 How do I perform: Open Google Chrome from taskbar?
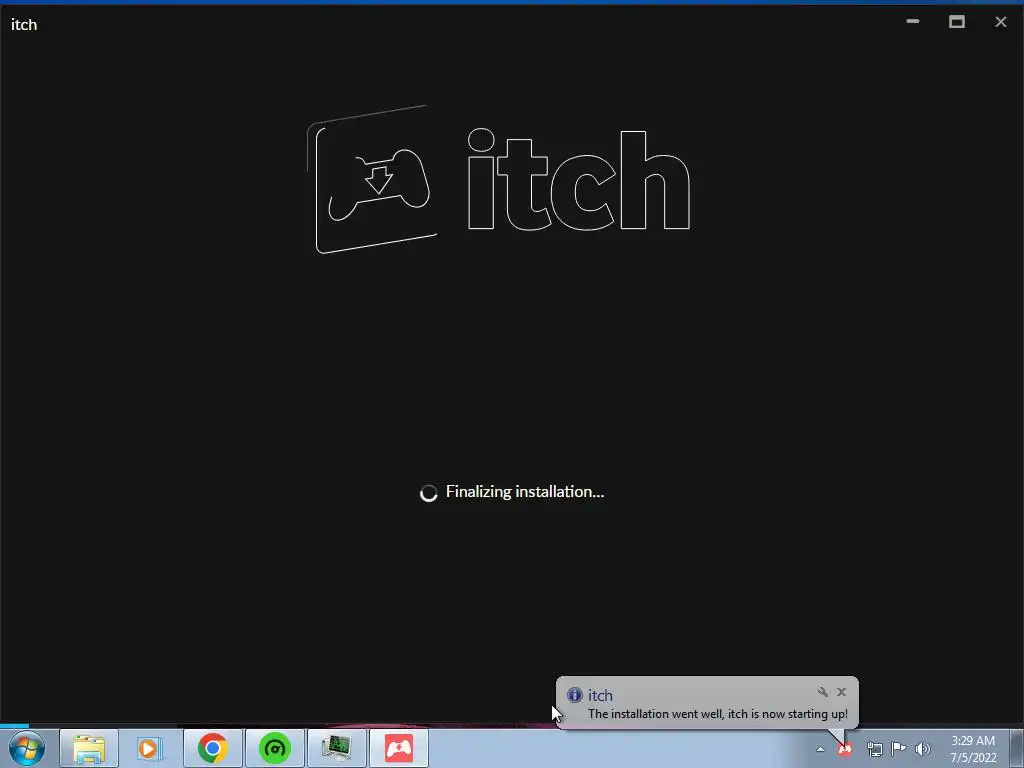tap(213, 748)
